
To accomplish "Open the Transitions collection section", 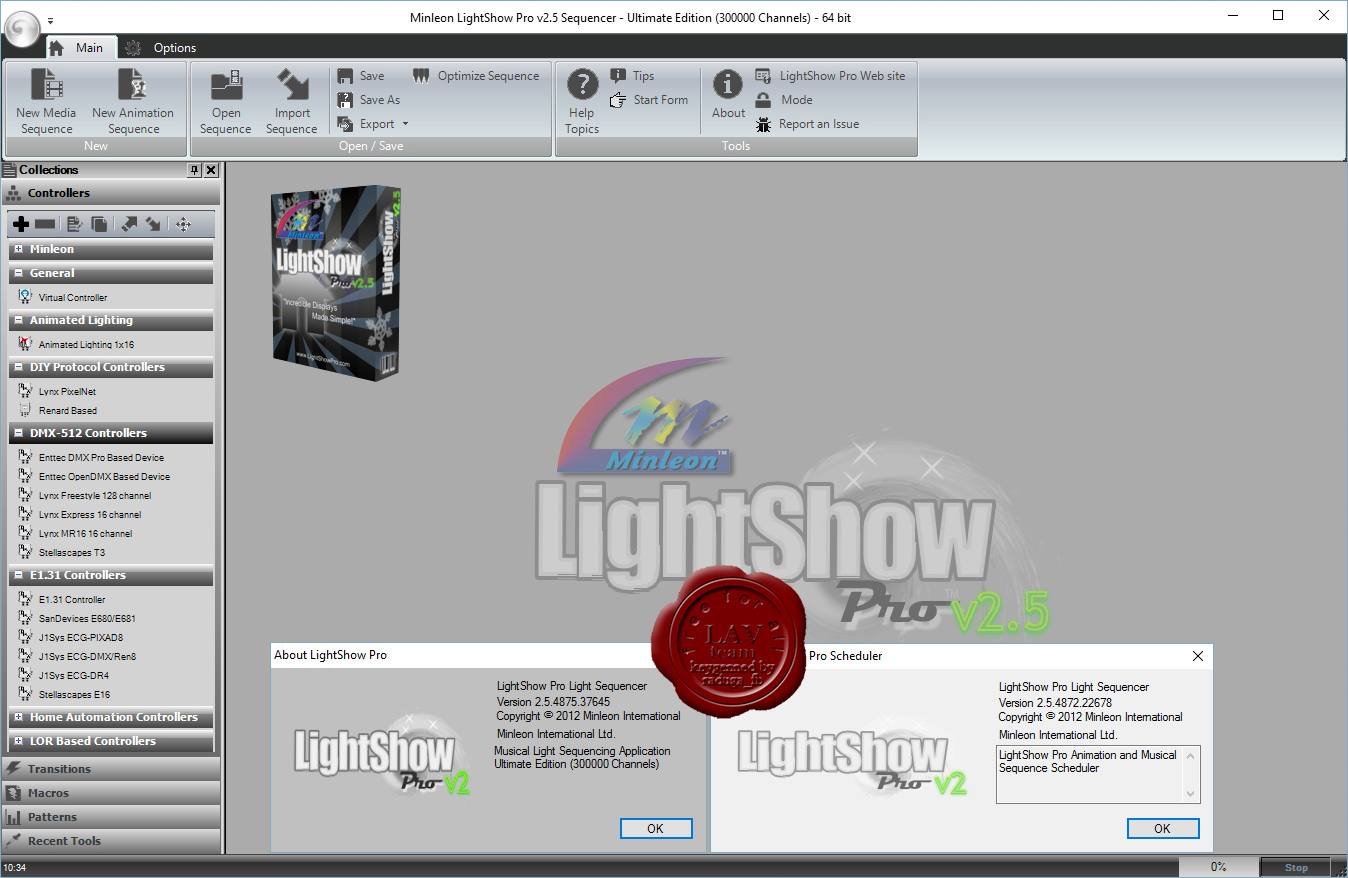I will [x=110, y=769].
